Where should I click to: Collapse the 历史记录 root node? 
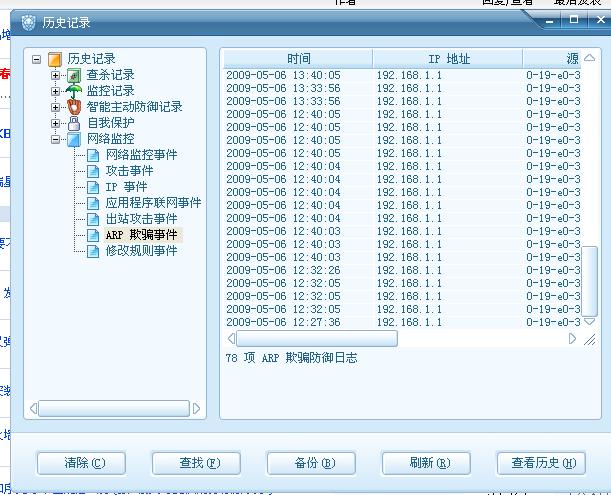click(x=36, y=60)
